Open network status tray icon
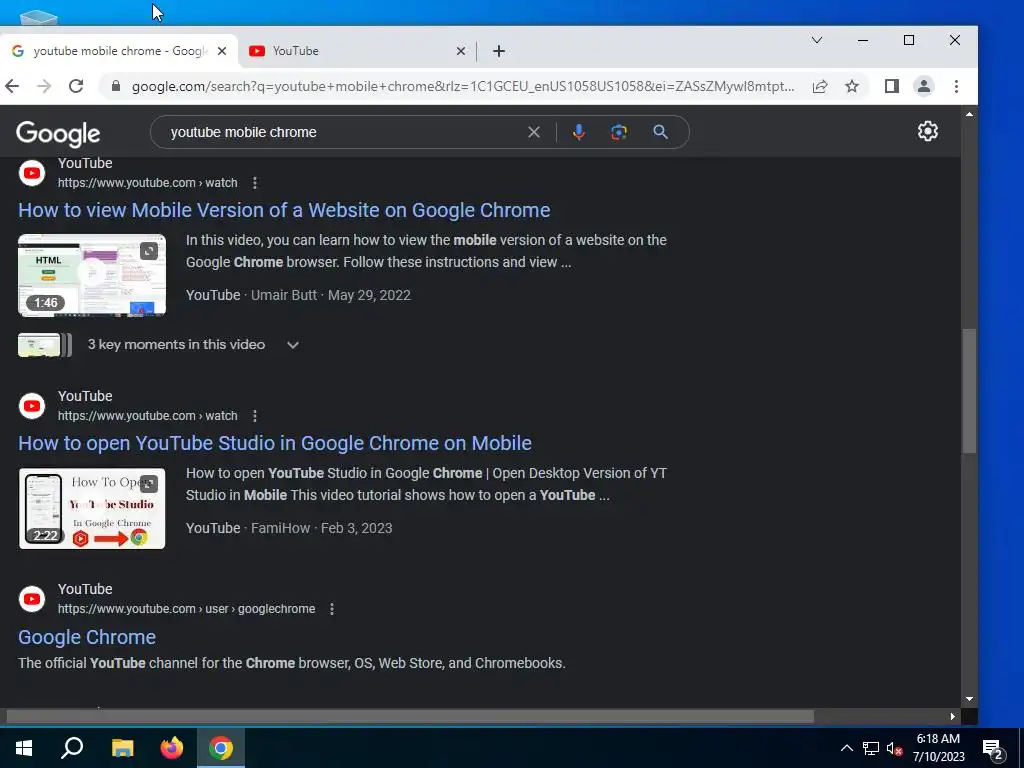The width and height of the screenshot is (1024, 768). [871, 748]
